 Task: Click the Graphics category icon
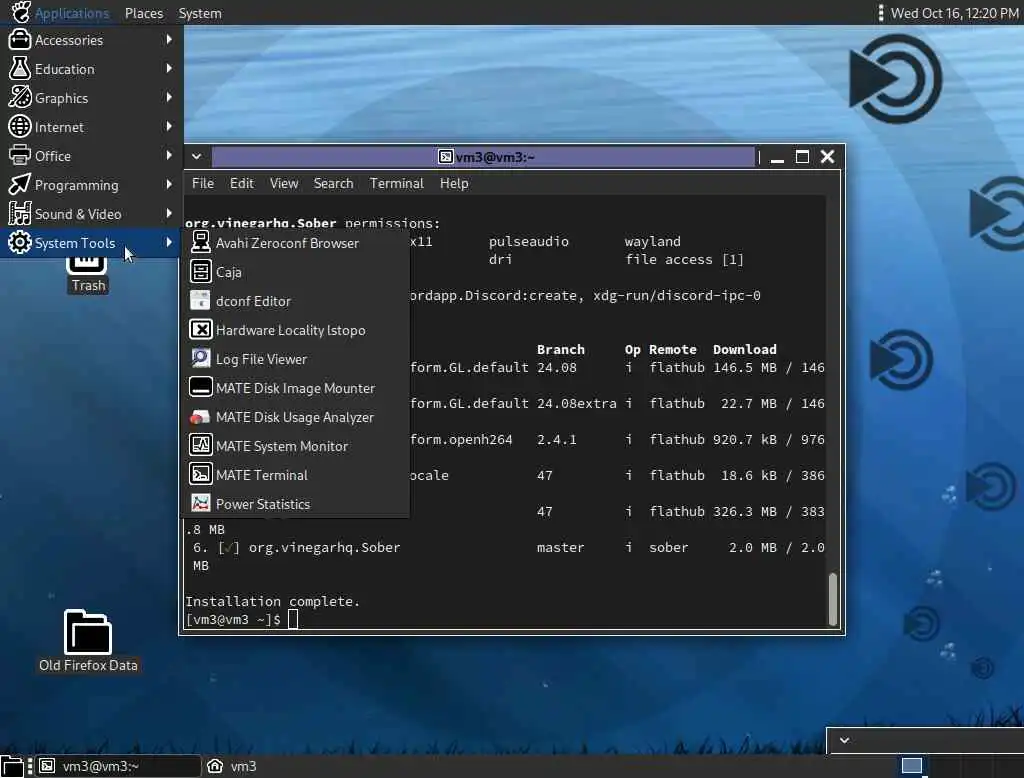tap(20, 97)
